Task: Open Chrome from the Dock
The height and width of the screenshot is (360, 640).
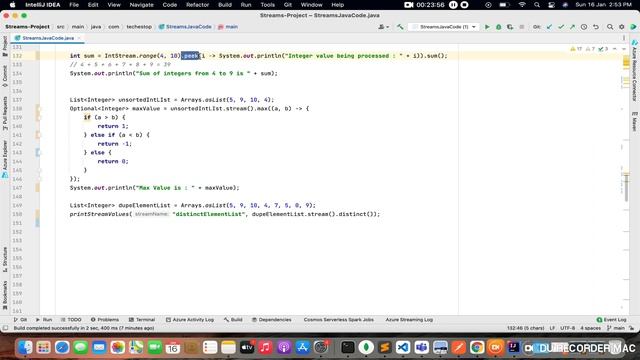Action: tap(477, 347)
